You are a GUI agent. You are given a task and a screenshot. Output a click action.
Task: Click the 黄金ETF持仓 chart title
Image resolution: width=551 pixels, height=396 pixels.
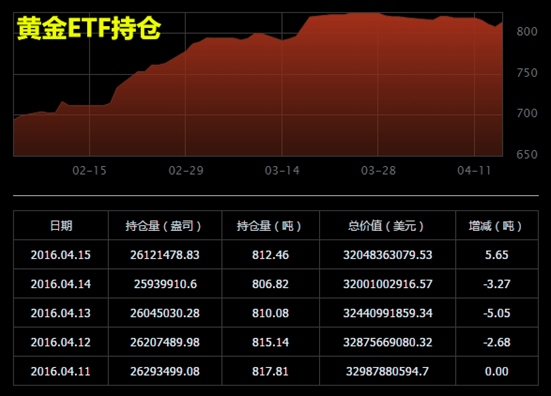[x=89, y=28]
